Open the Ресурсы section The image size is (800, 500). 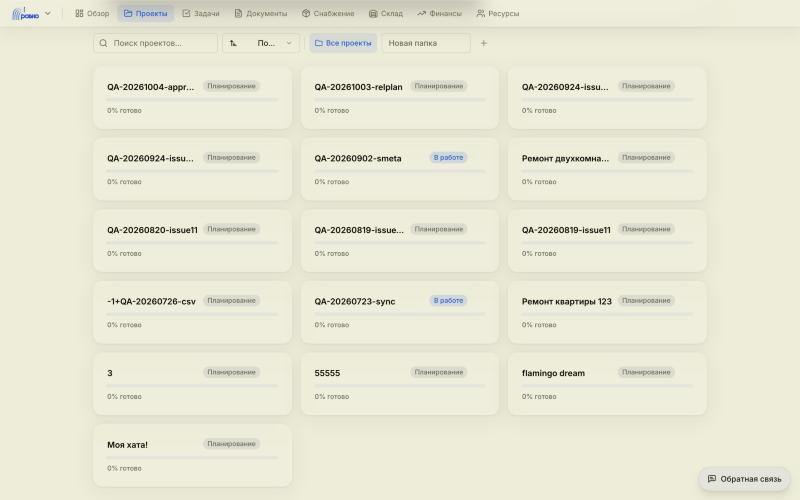click(497, 14)
